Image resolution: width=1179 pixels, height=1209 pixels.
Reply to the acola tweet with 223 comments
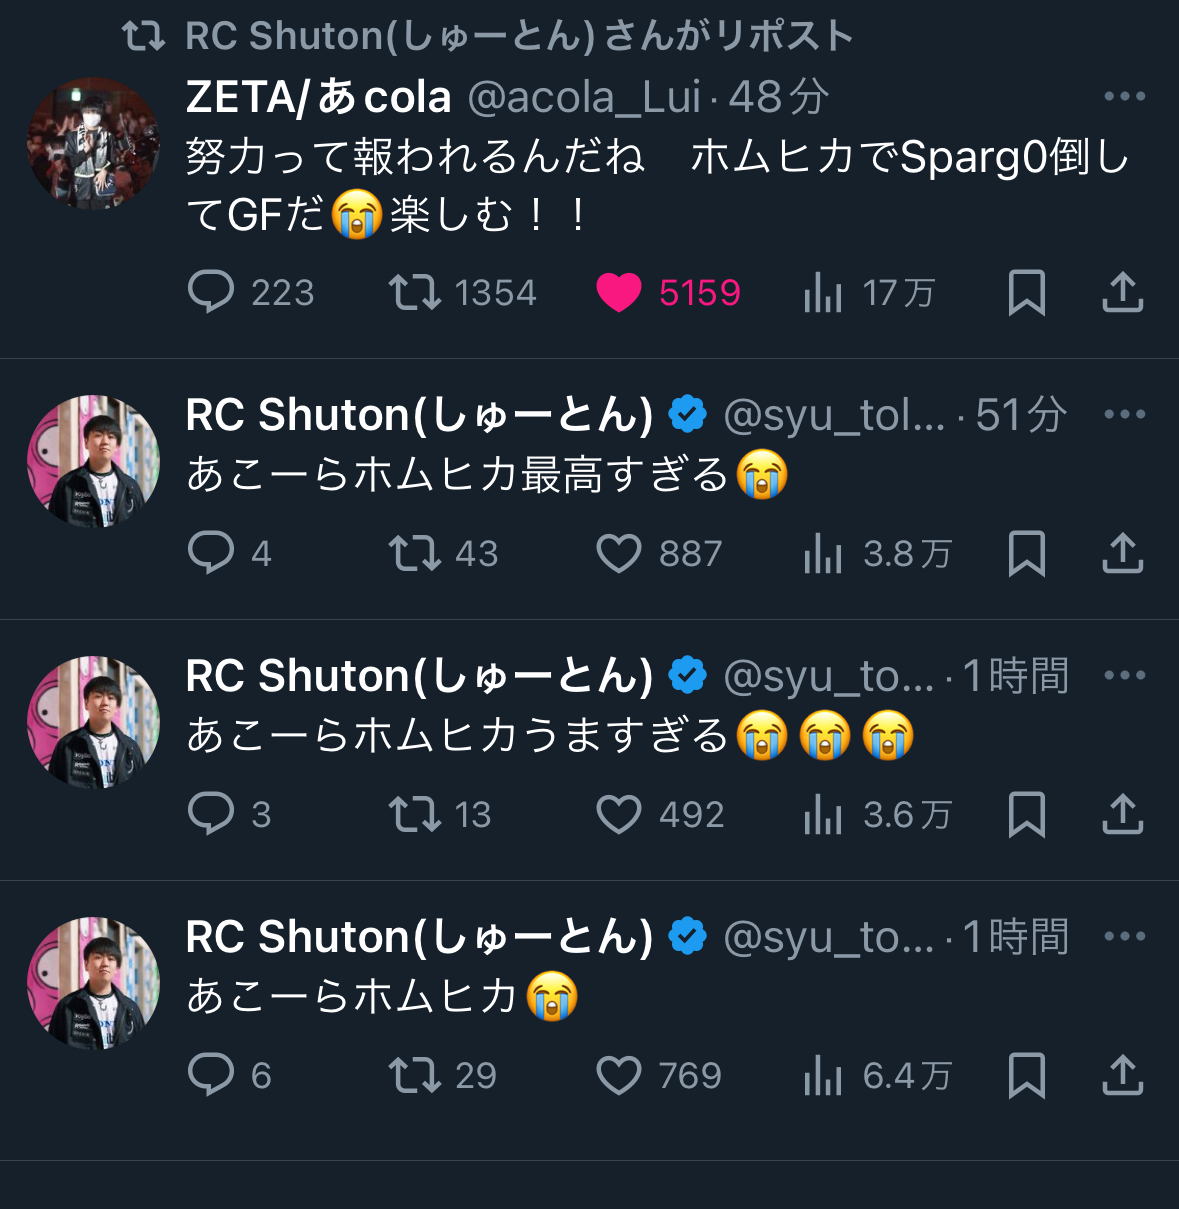coord(211,293)
